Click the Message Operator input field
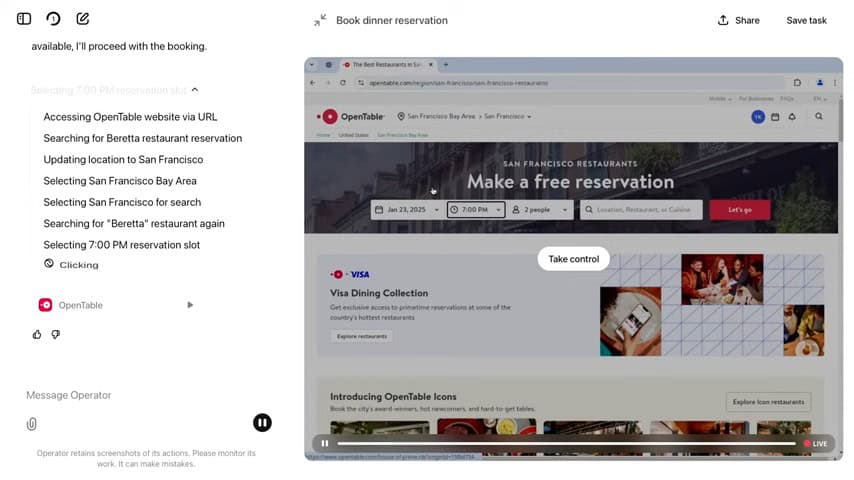854x480 pixels. [x=130, y=395]
